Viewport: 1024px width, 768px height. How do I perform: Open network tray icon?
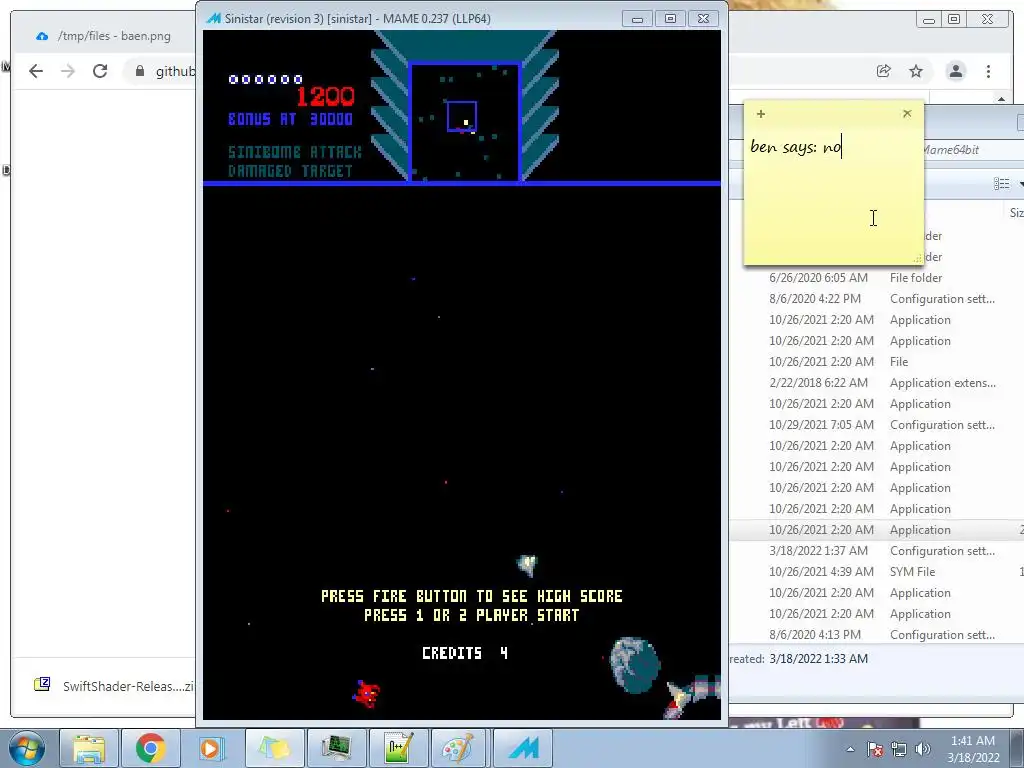coord(899,749)
